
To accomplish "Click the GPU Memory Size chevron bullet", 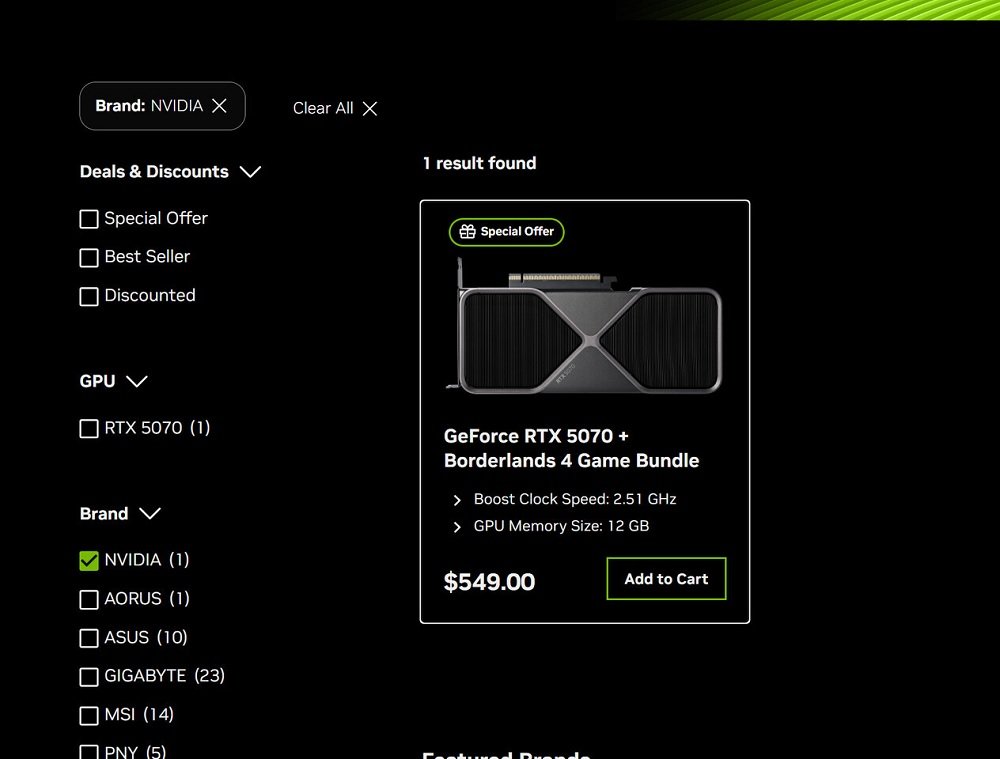I will click(457, 527).
